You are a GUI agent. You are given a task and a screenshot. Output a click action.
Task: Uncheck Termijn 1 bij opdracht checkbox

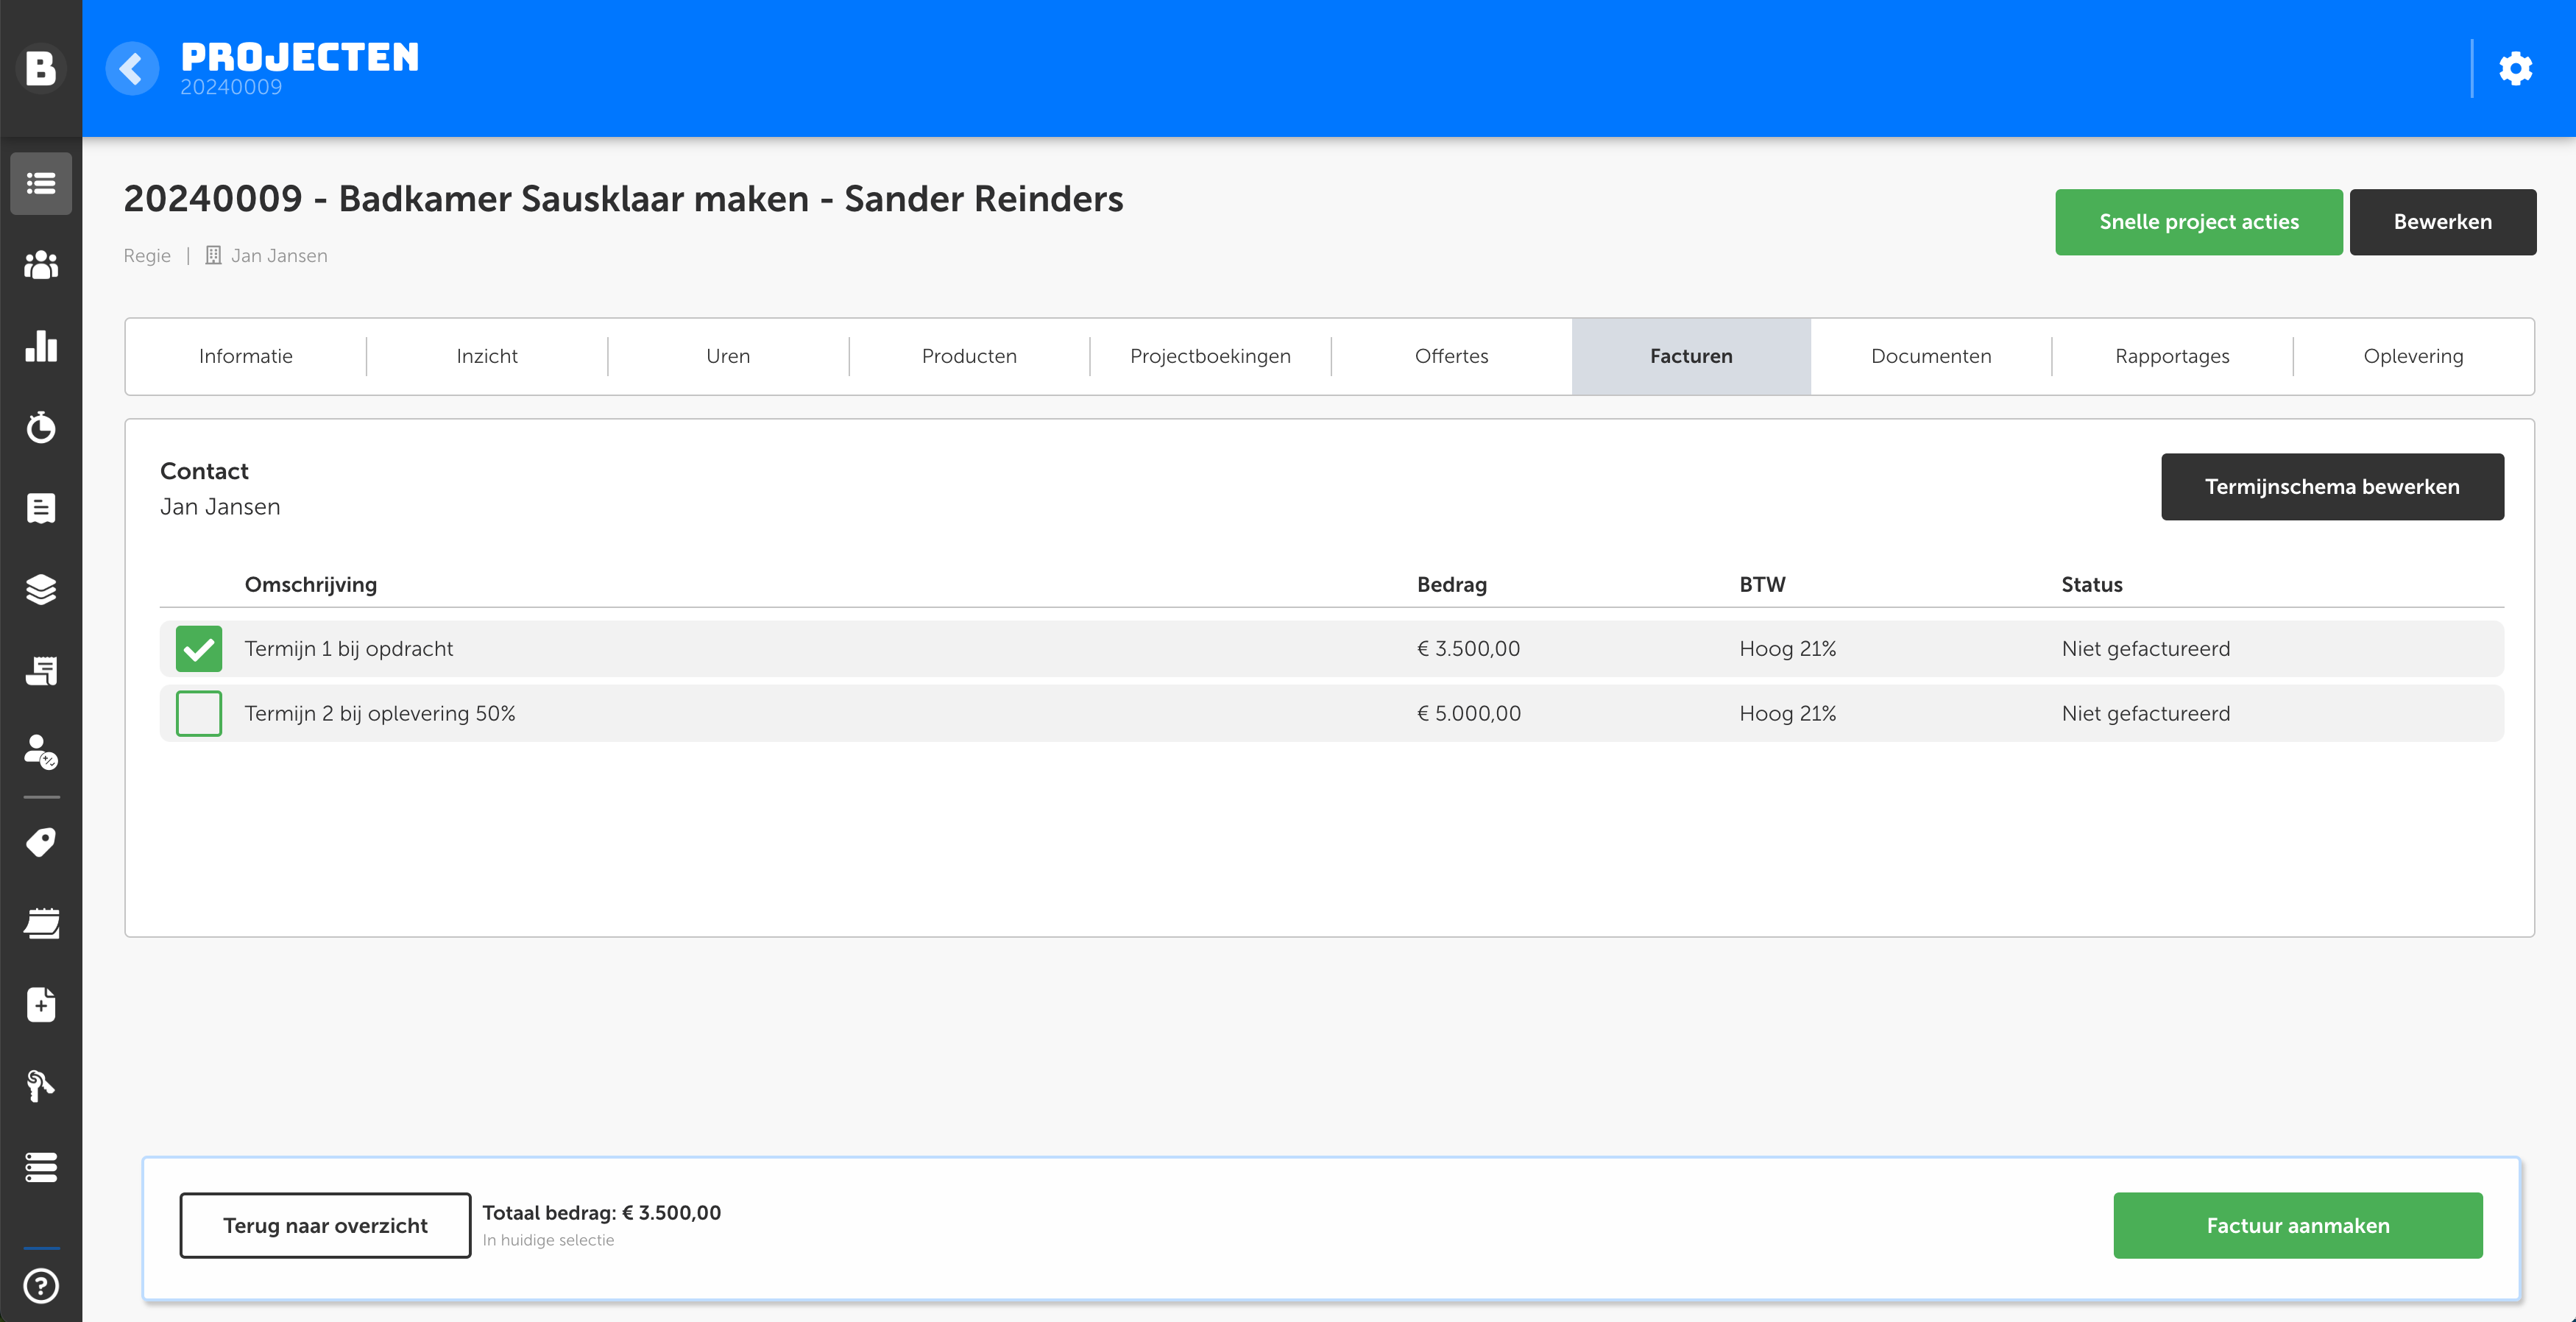(x=198, y=649)
